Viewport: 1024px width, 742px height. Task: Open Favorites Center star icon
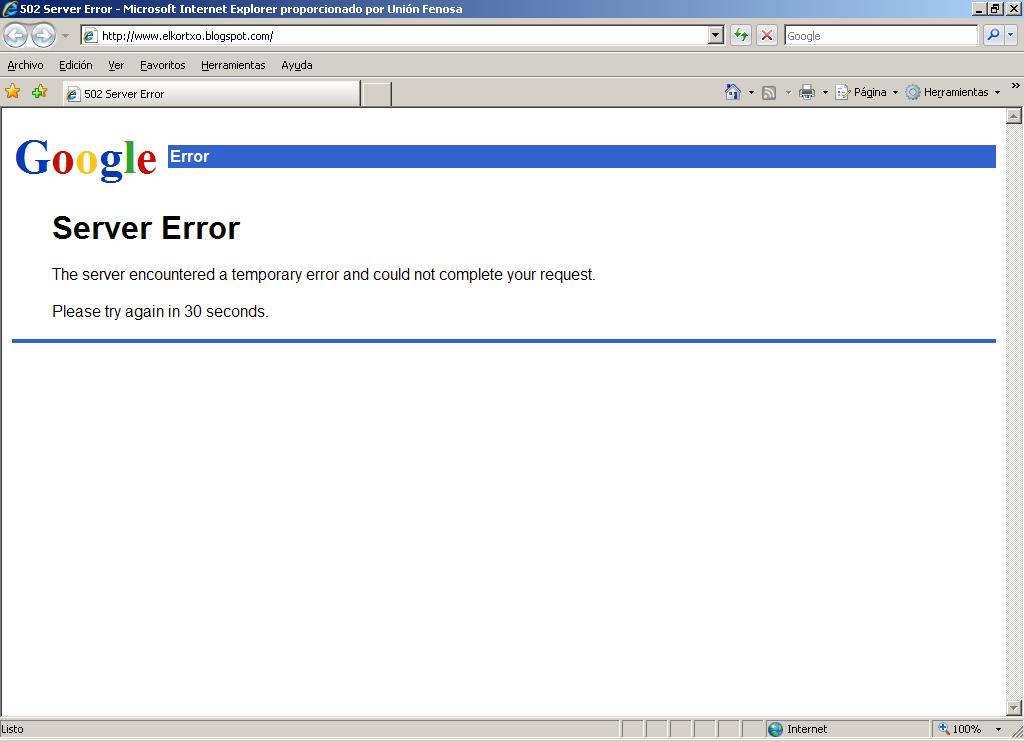pyautogui.click(x=12, y=91)
